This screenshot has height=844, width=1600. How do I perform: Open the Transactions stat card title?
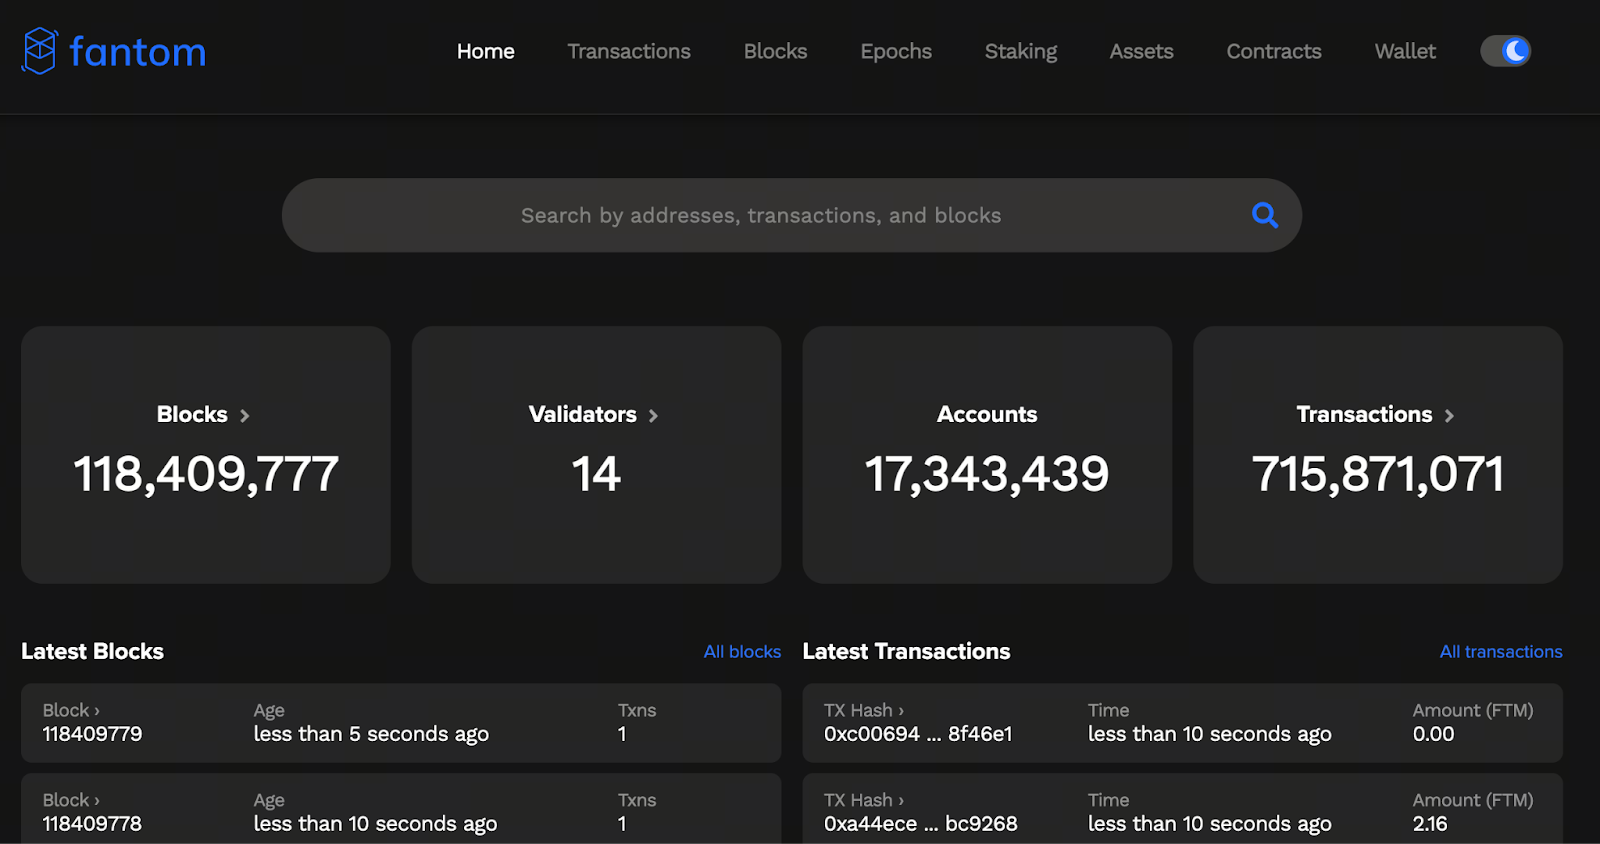pyautogui.click(x=1364, y=414)
